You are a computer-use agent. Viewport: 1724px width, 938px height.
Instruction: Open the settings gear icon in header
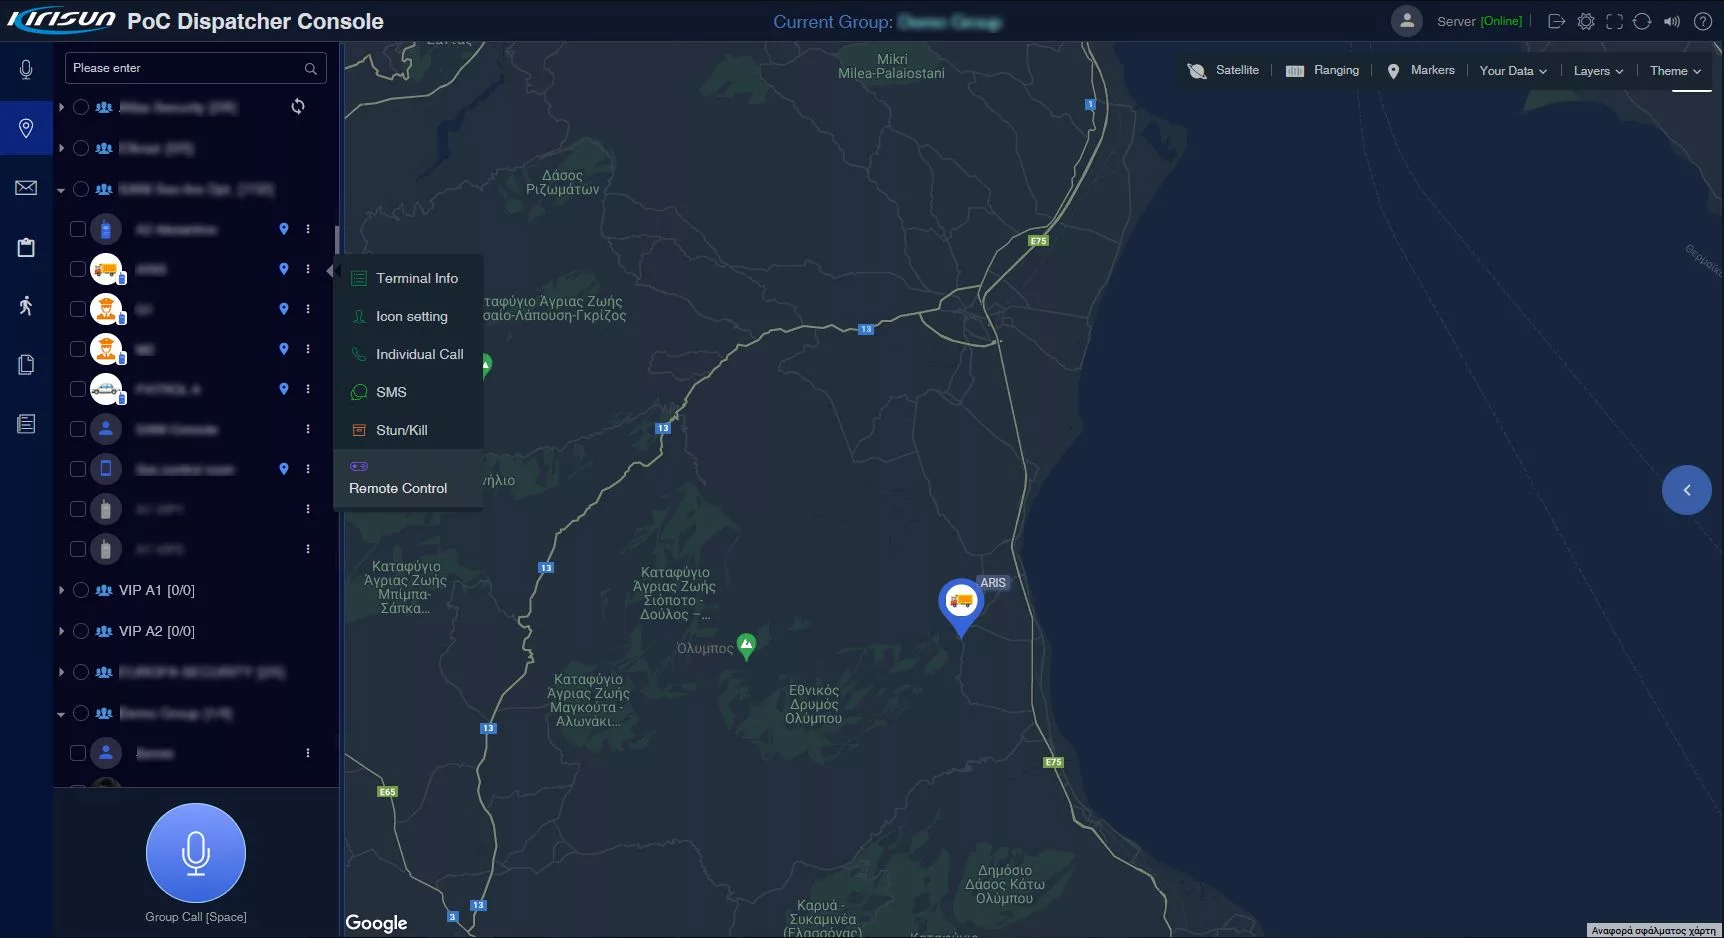pyautogui.click(x=1586, y=21)
